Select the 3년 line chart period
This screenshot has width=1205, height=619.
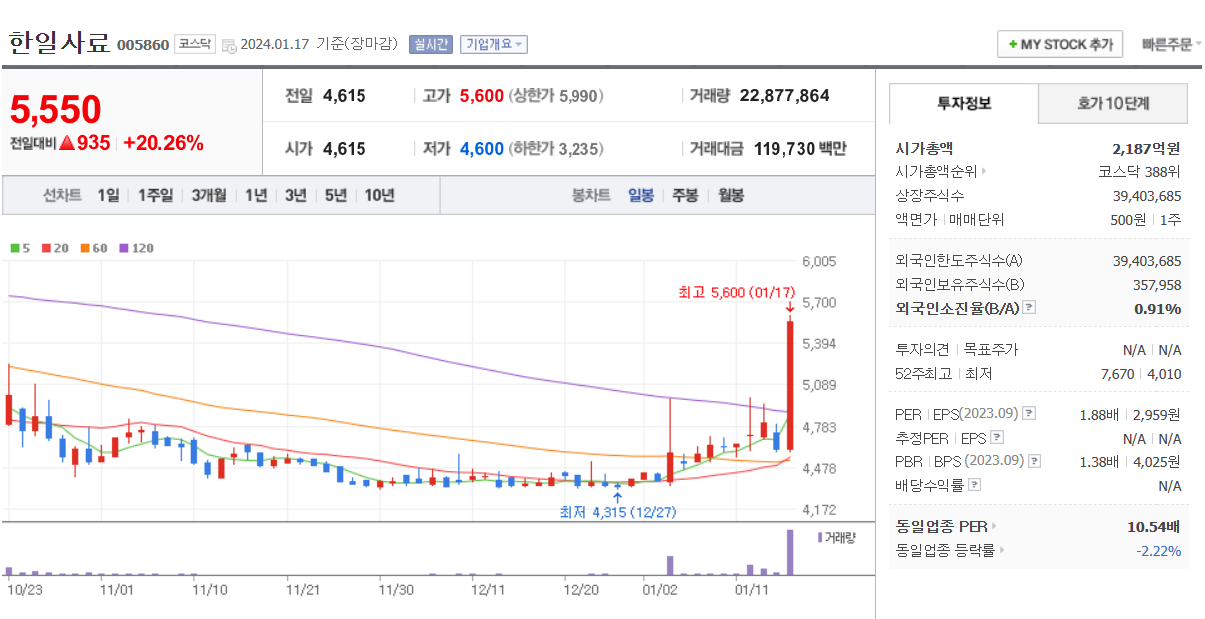[x=295, y=196]
